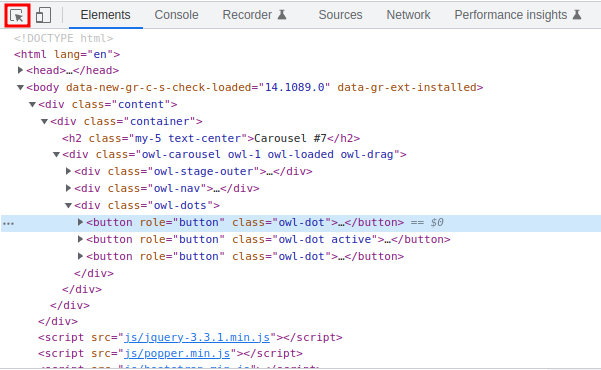
Task: Select the html lang="en" element
Action: tap(67, 54)
